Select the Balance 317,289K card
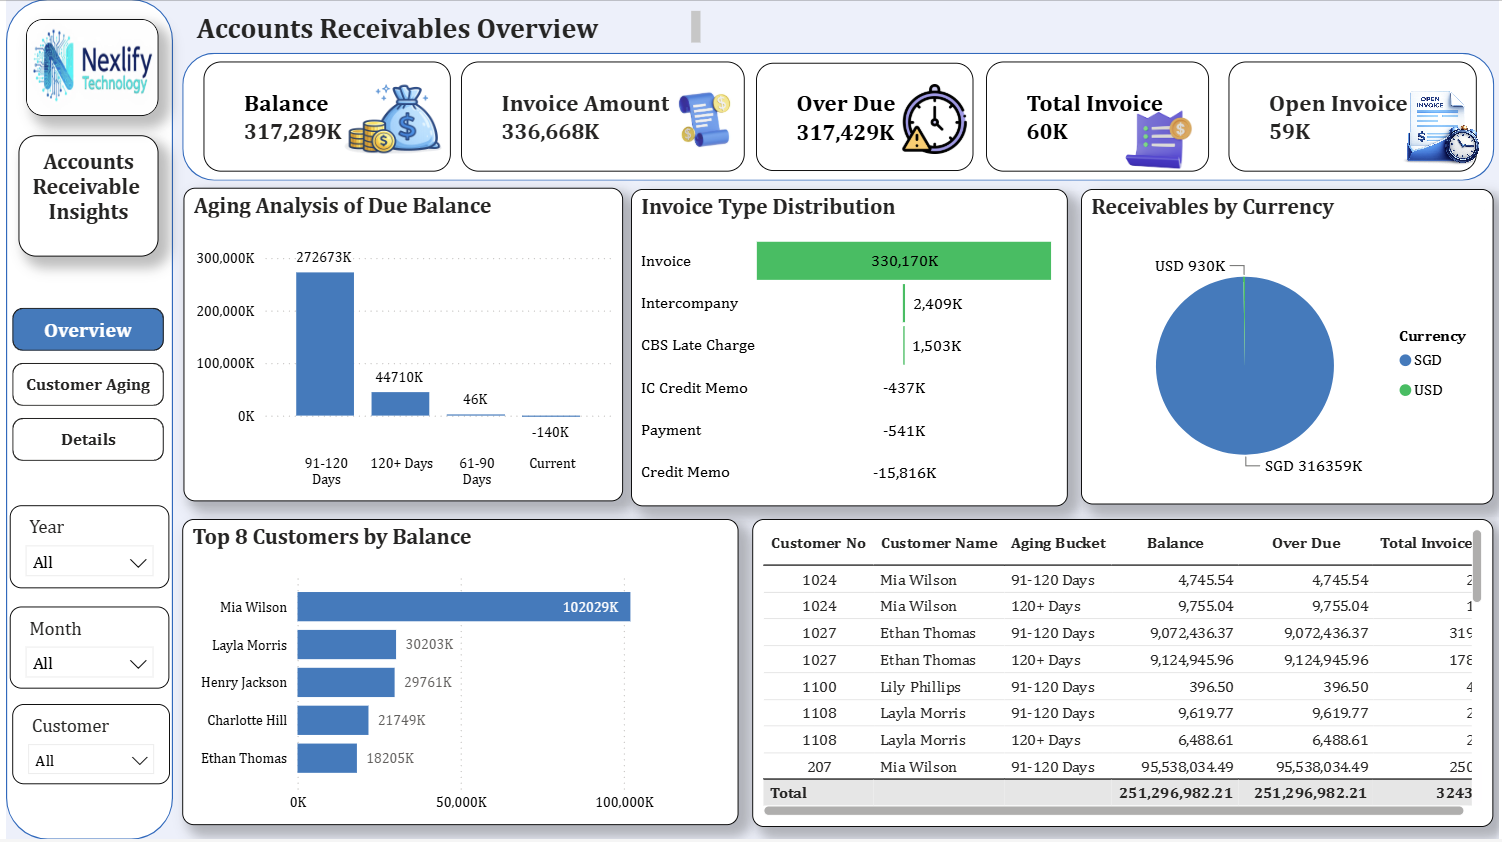Viewport: 1502px width, 842px height. click(x=327, y=117)
